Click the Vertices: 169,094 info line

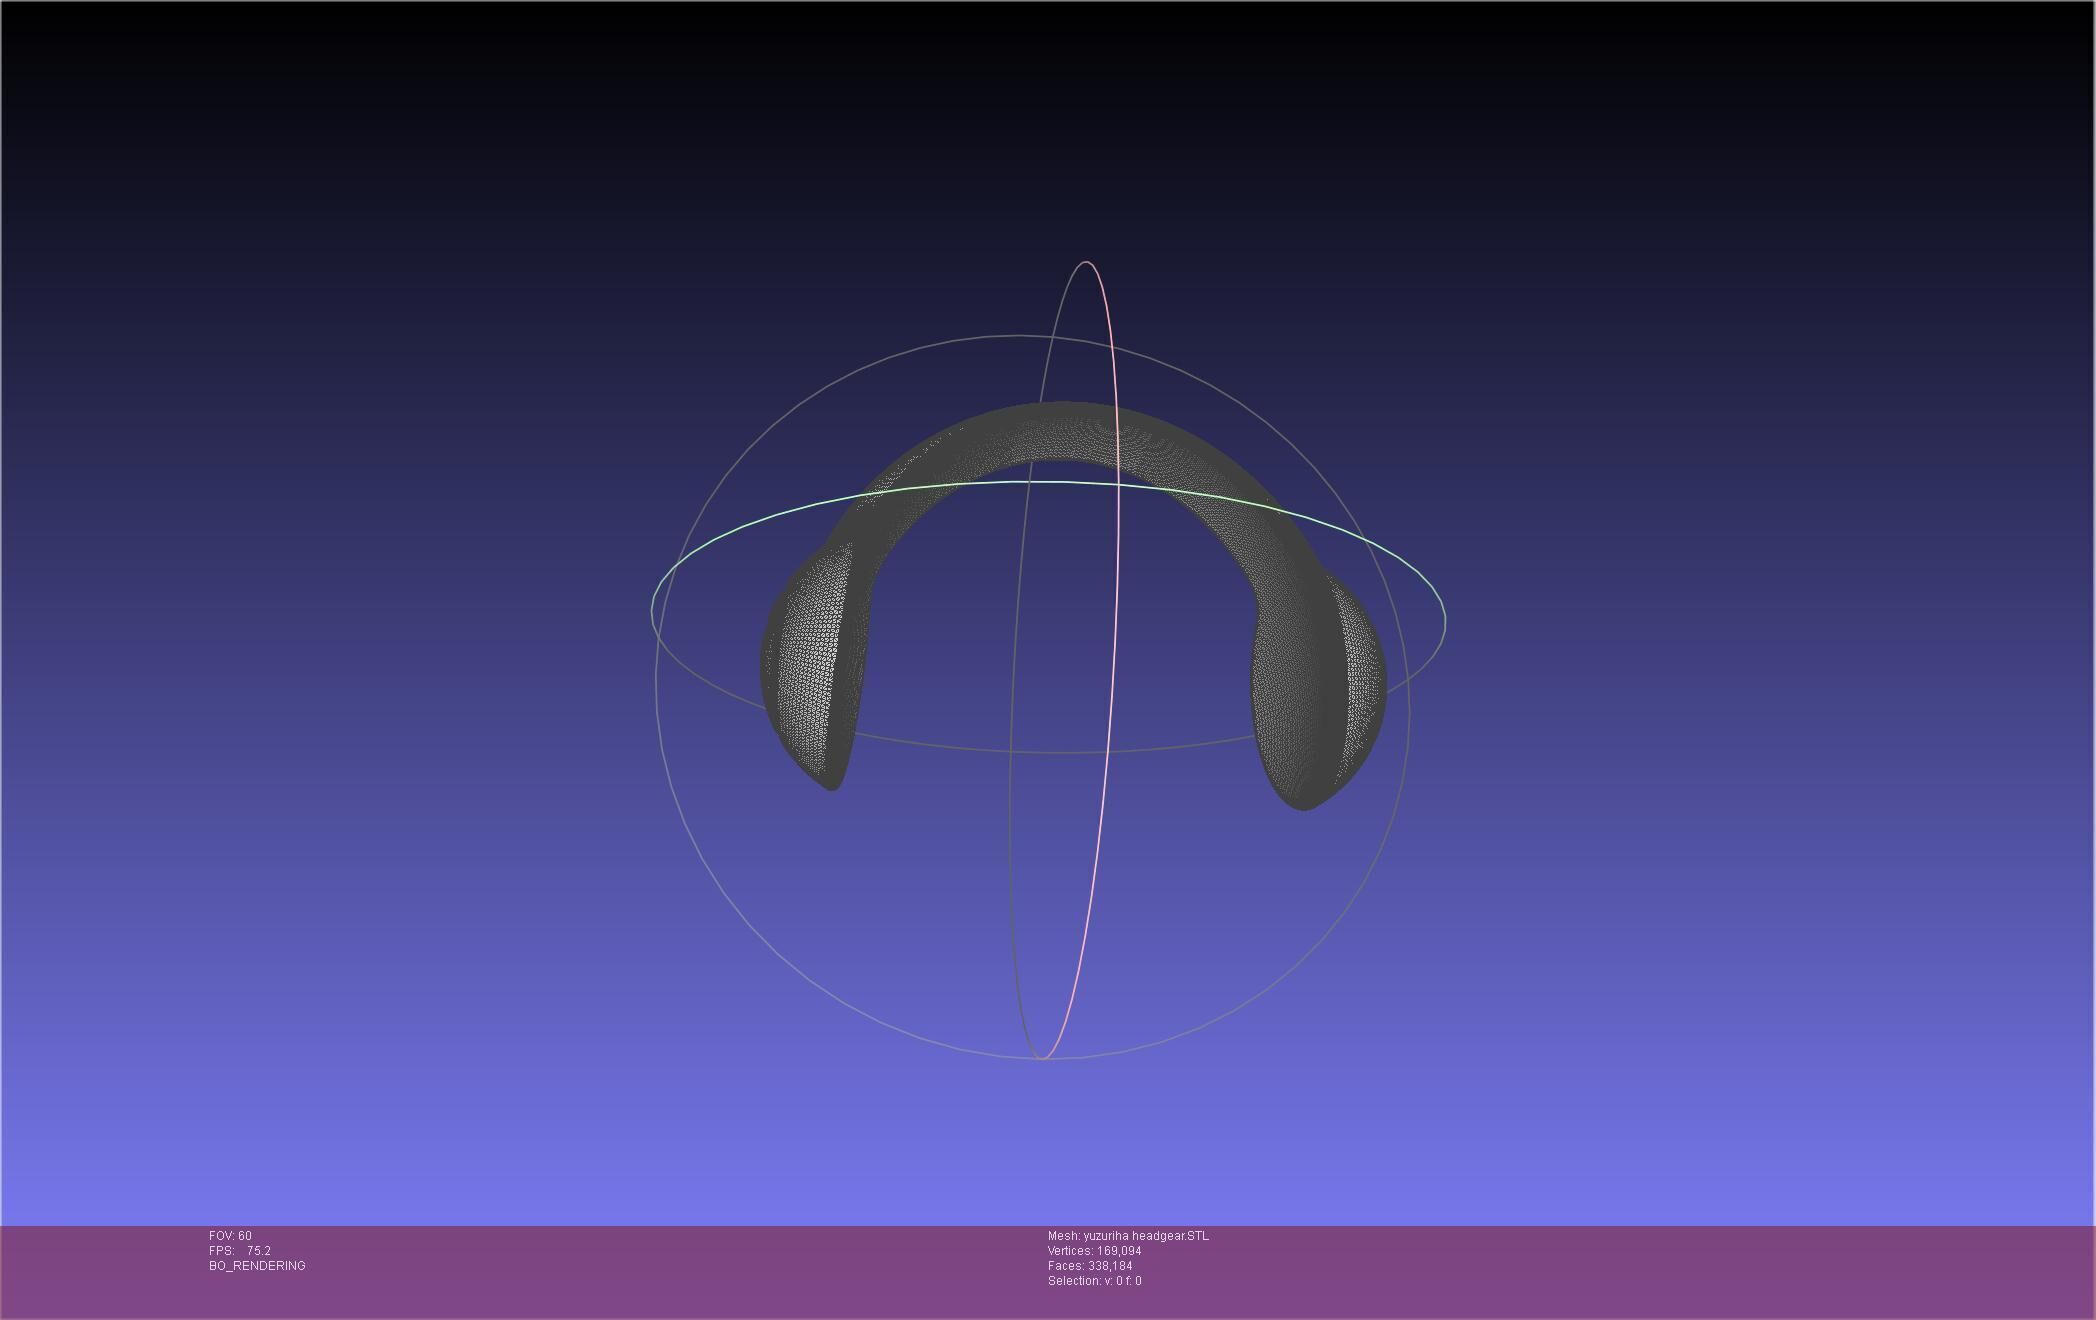(x=1094, y=1251)
